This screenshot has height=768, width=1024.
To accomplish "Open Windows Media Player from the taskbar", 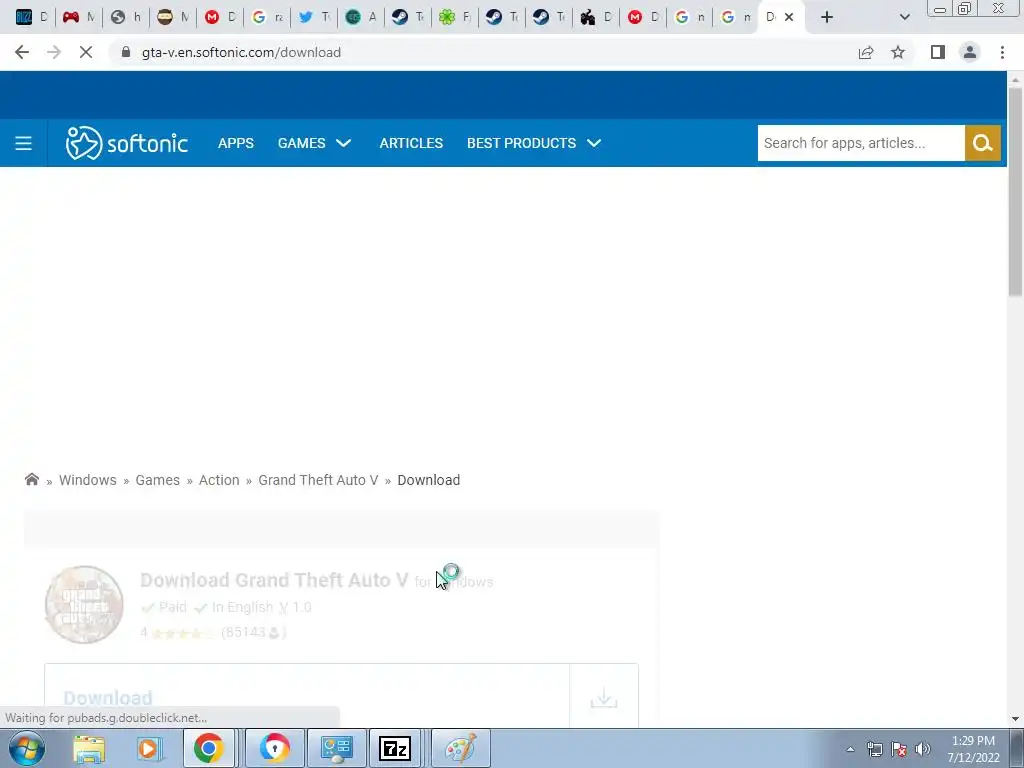I will (x=148, y=748).
